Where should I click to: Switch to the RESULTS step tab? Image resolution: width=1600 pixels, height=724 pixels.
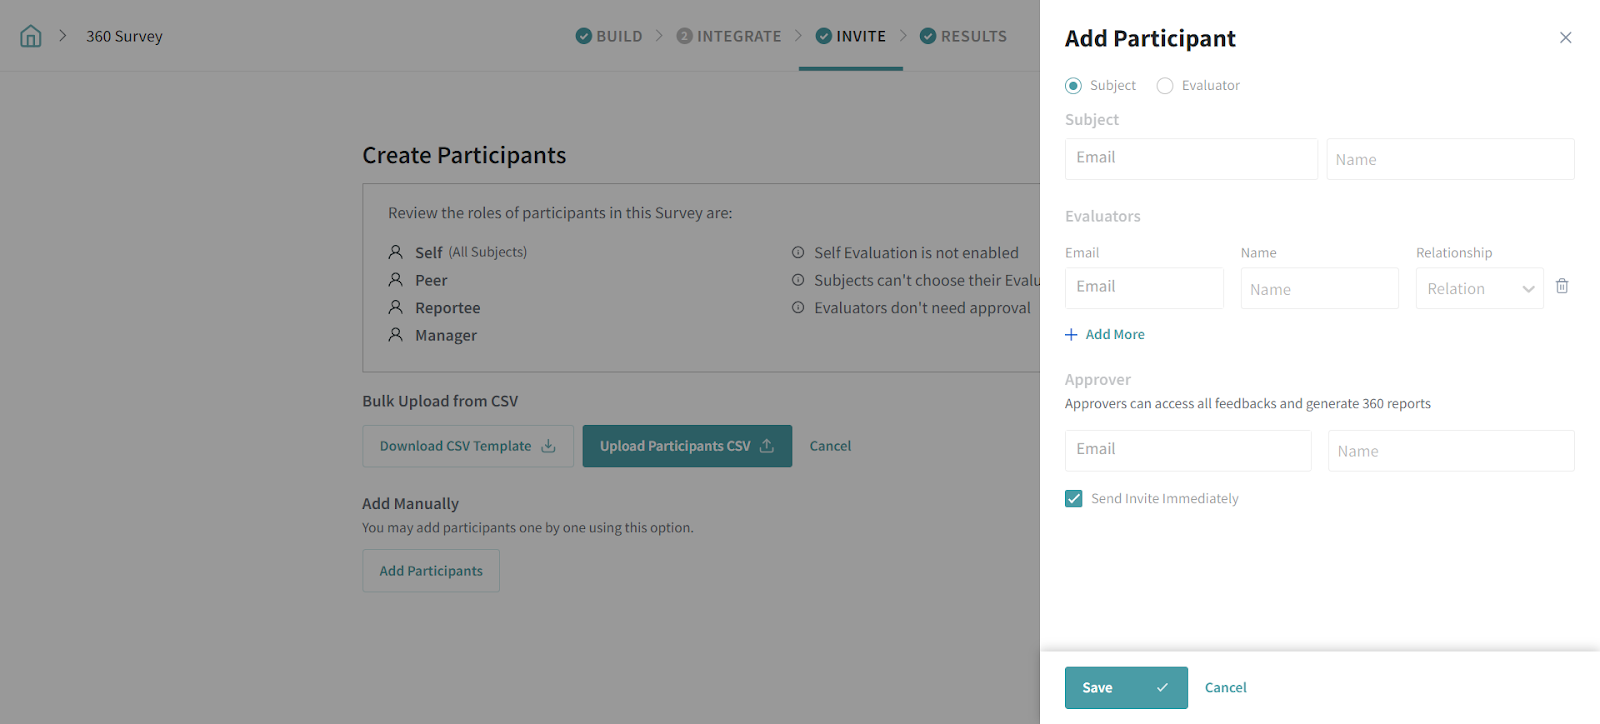(x=963, y=37)
